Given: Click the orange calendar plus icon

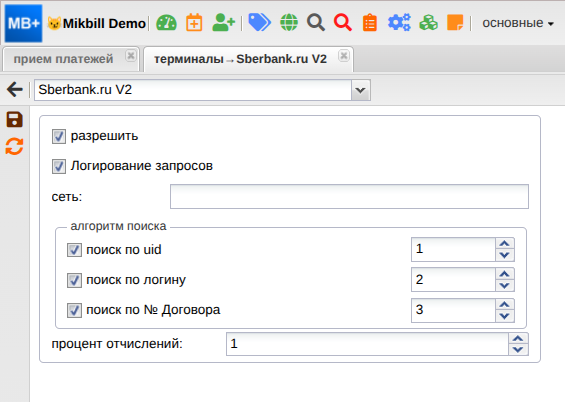Looking at the screenshot, I should click(194, 23).
